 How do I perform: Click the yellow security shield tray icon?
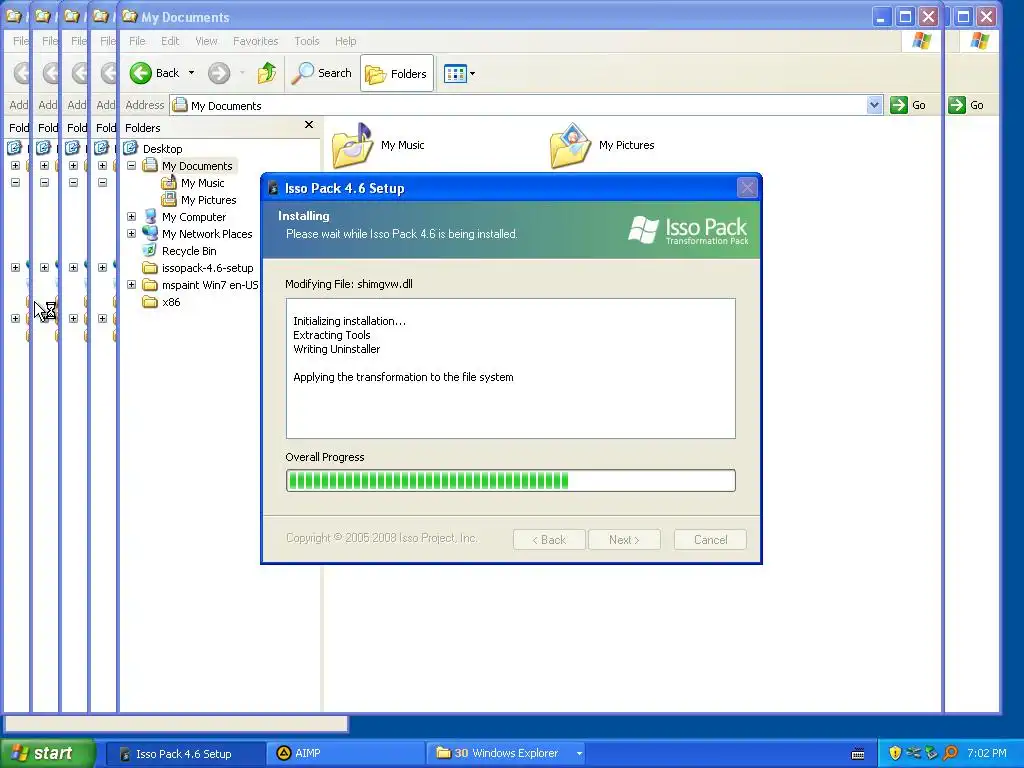pyautogui.click(x=895, y=753)
